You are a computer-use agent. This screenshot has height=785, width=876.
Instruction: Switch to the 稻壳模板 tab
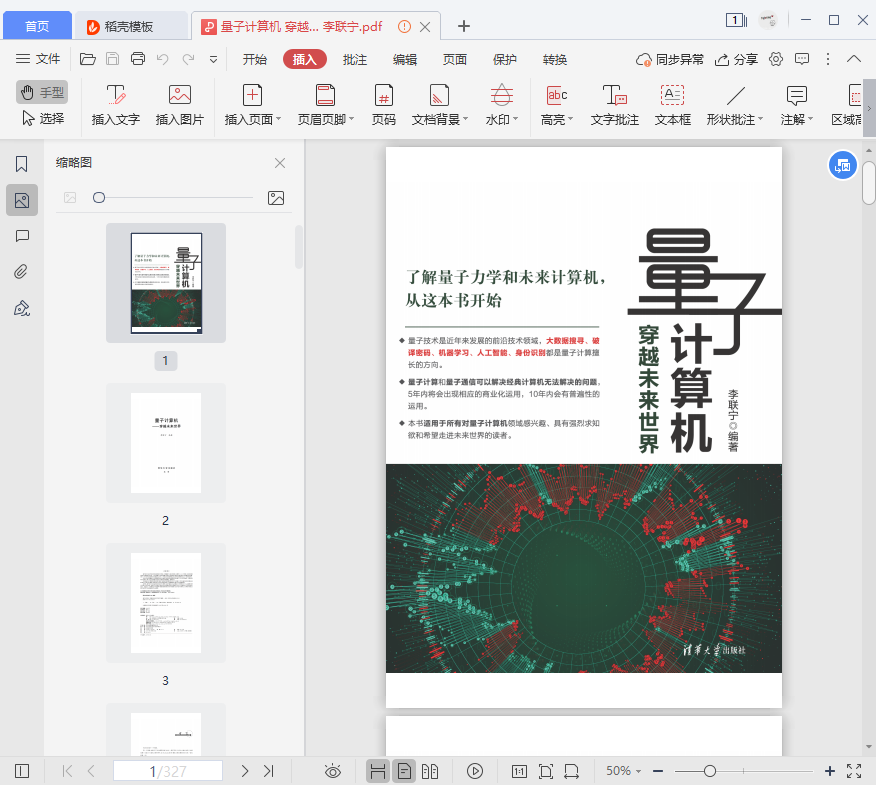click(x=131, y=26)
